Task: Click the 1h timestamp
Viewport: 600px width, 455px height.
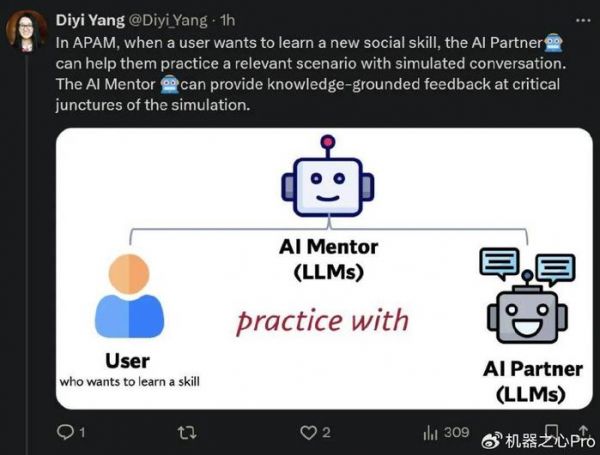Action: (228, 20)
